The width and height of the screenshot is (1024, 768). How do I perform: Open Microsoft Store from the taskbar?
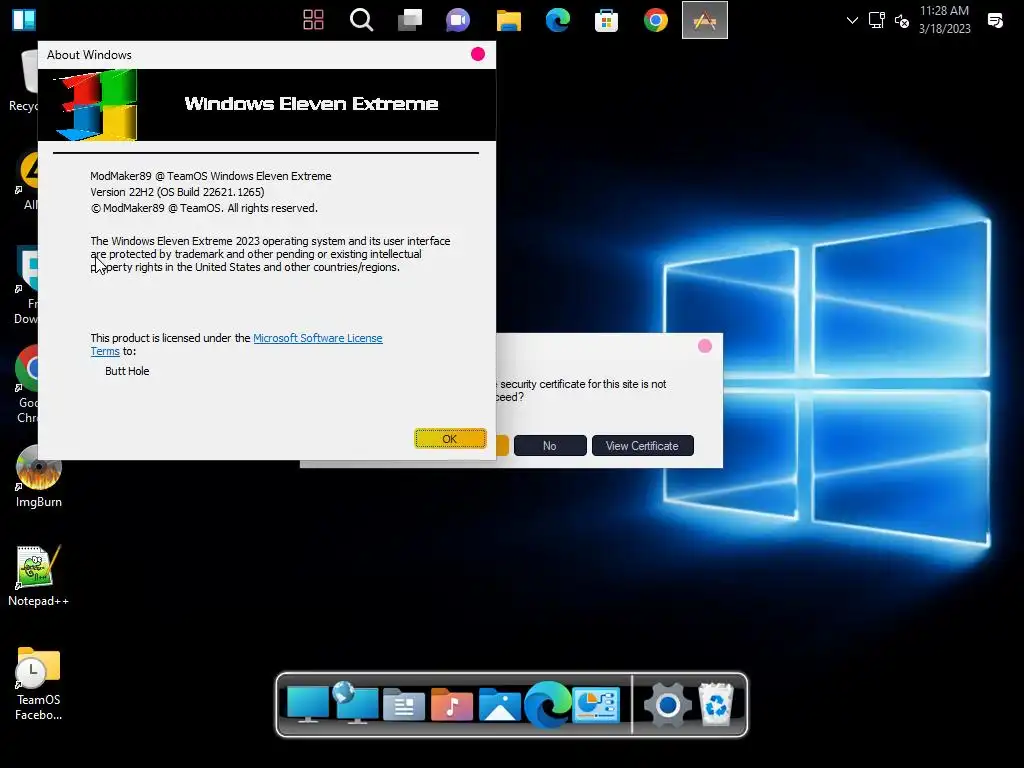tap(606, 20)
